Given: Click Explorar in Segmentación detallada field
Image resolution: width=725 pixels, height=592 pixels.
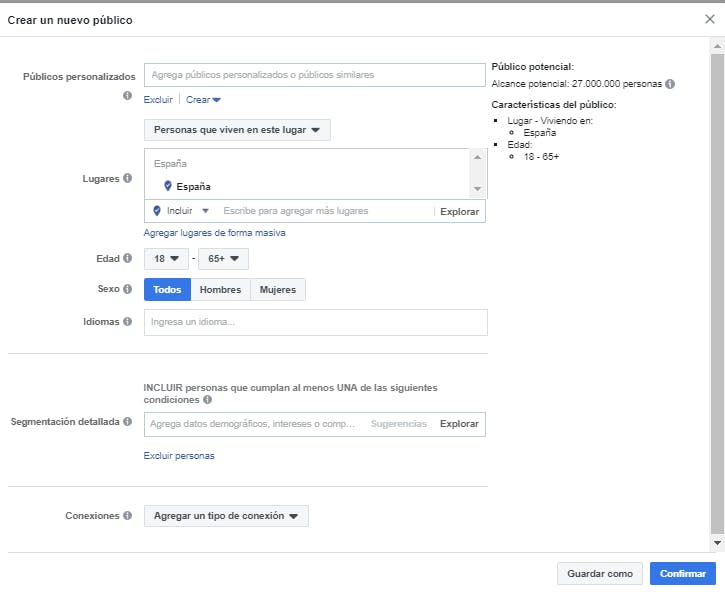Looking at the screenshot, I should coord(459,424).
